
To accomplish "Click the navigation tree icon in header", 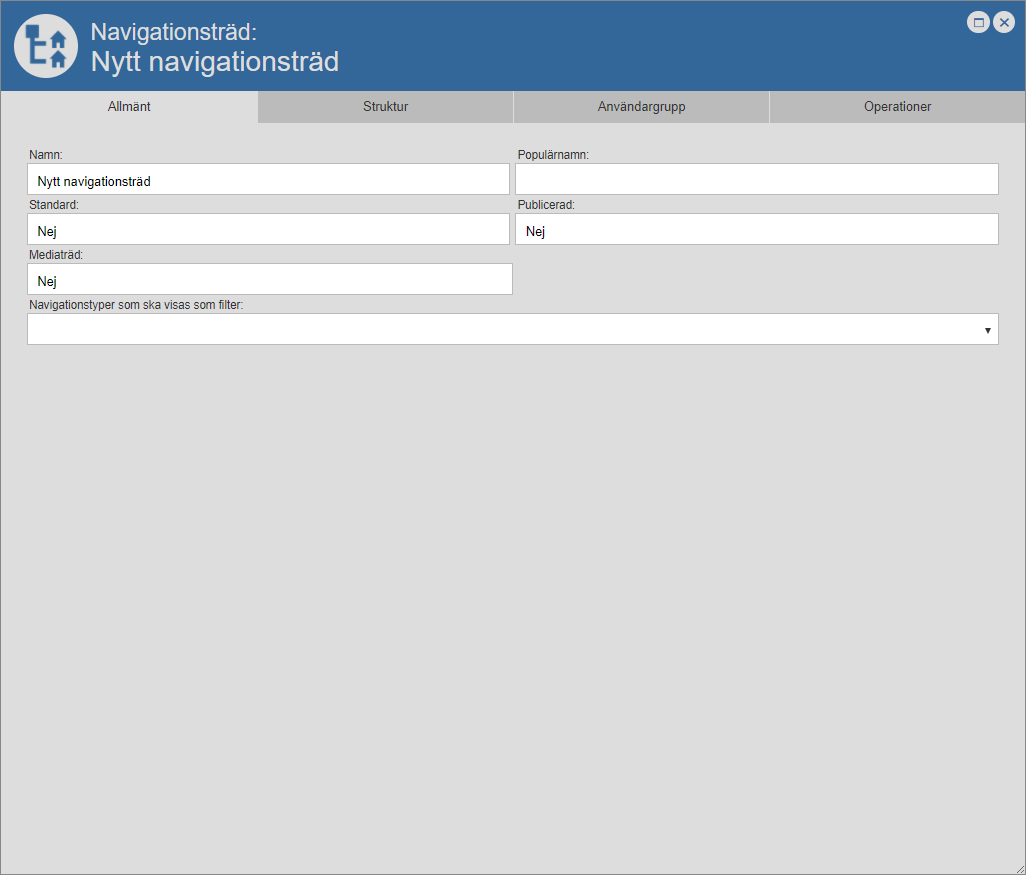I will point(46,46).
